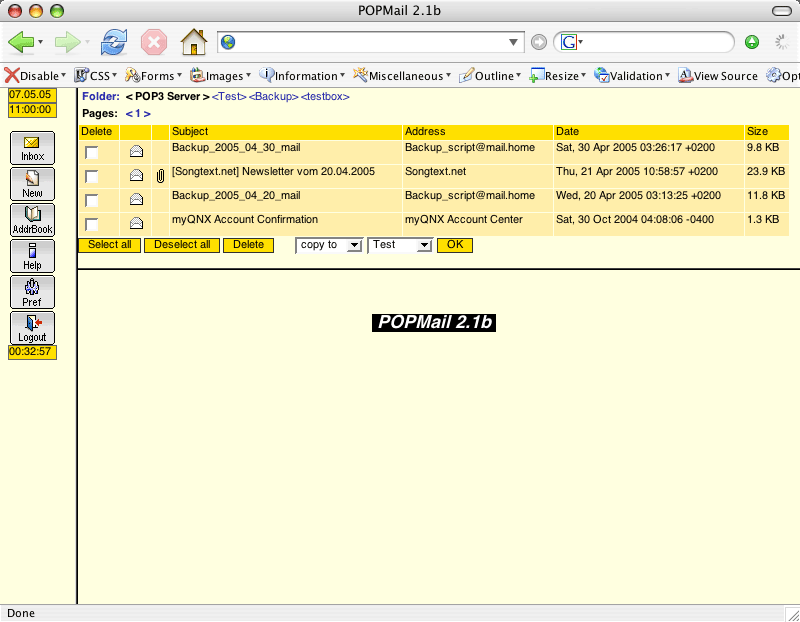This screenshot has width=800, height=622.
Task: Go forward with the light green arrow
Action: point(67,42)
